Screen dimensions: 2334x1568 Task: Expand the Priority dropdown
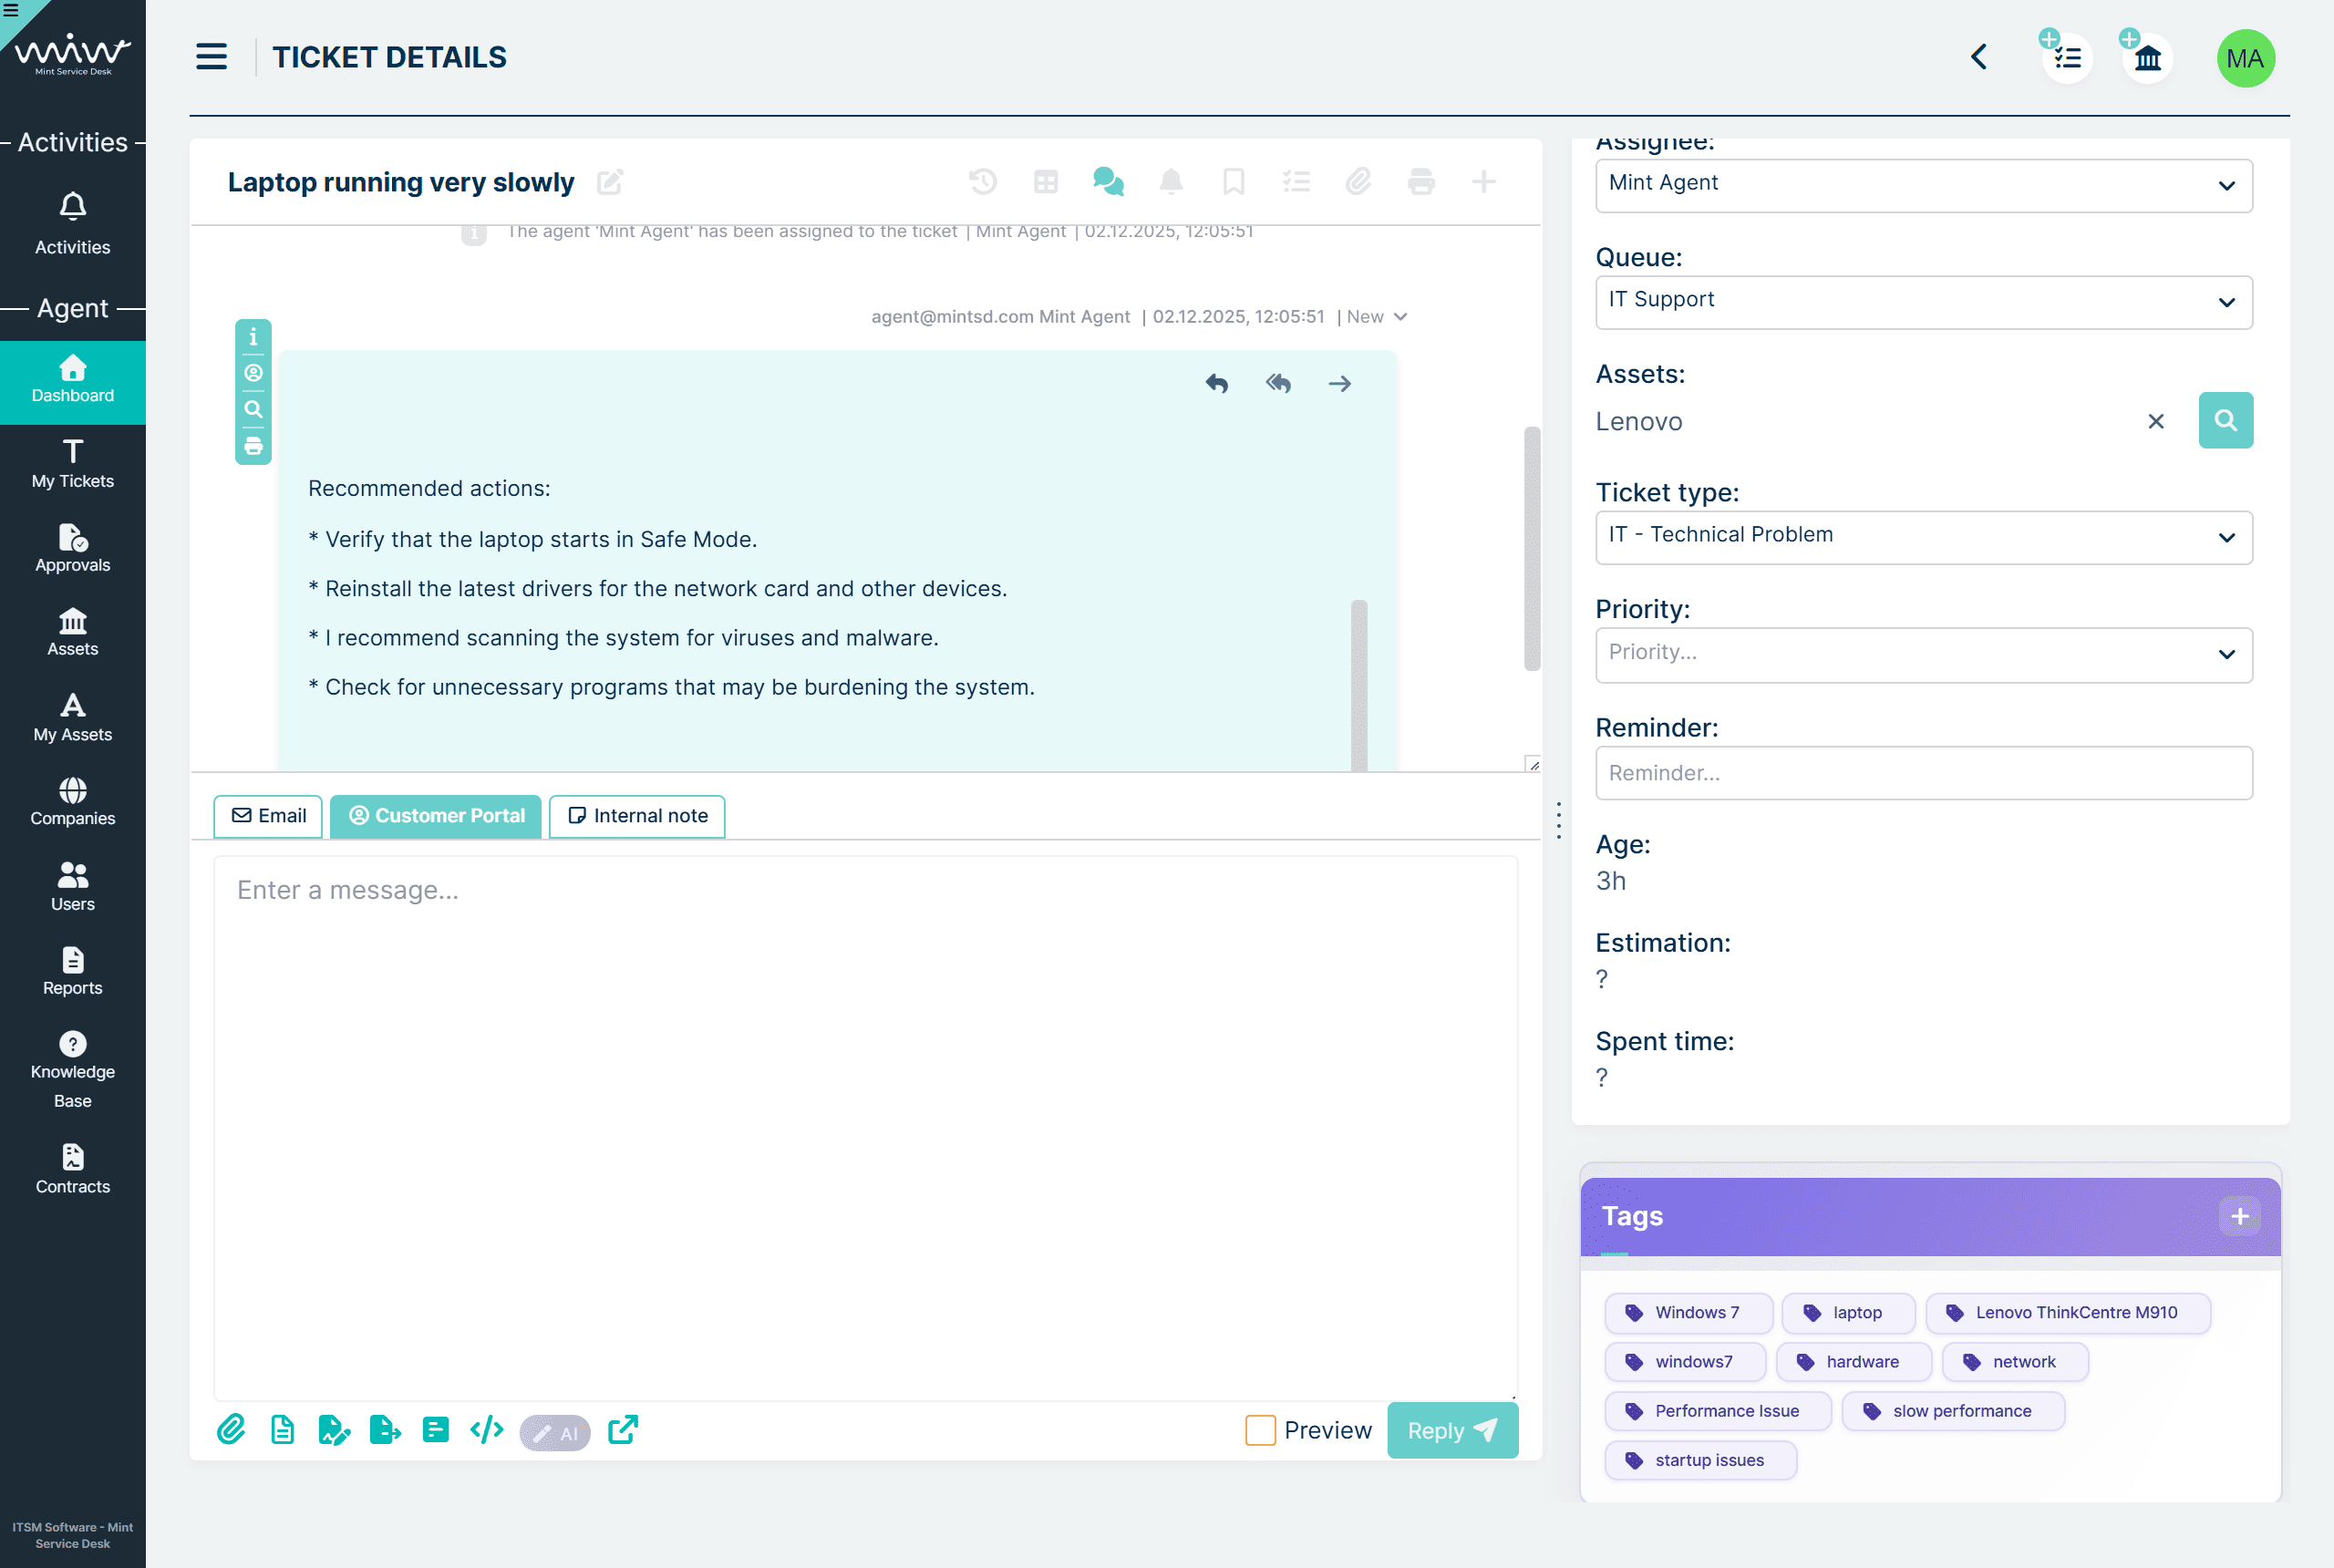click(1923, 654)
